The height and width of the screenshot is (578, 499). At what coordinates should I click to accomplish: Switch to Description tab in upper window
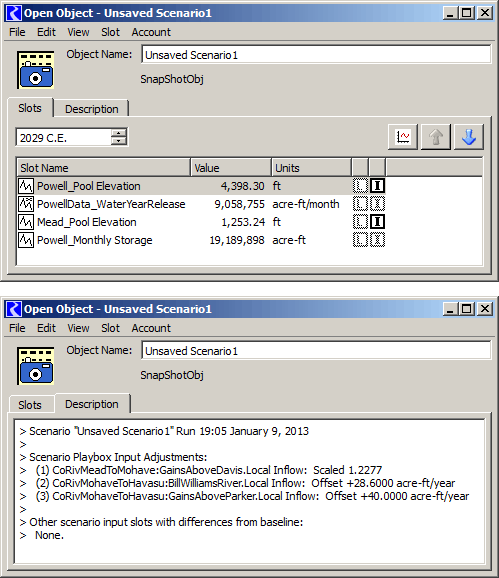pyautogui.click(x=92, y=109)
